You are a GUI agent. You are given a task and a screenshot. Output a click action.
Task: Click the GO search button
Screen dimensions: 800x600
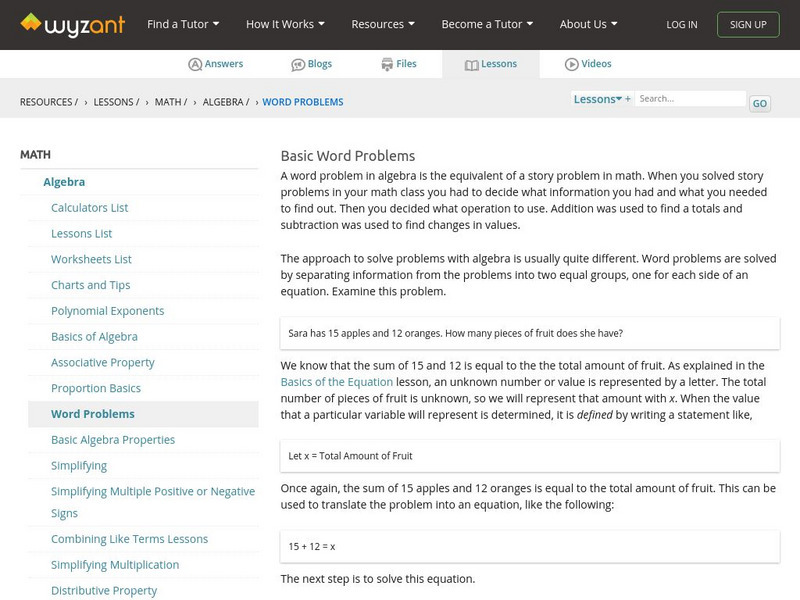pyautogui.click(x=760, y=103)
